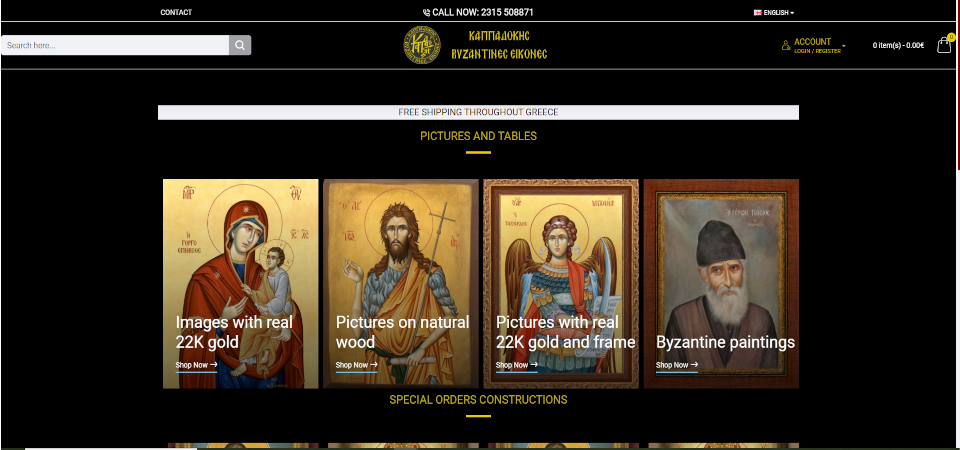
Task: Click the Call Now 2315 508871 number
Action: (x=482, y=12)
